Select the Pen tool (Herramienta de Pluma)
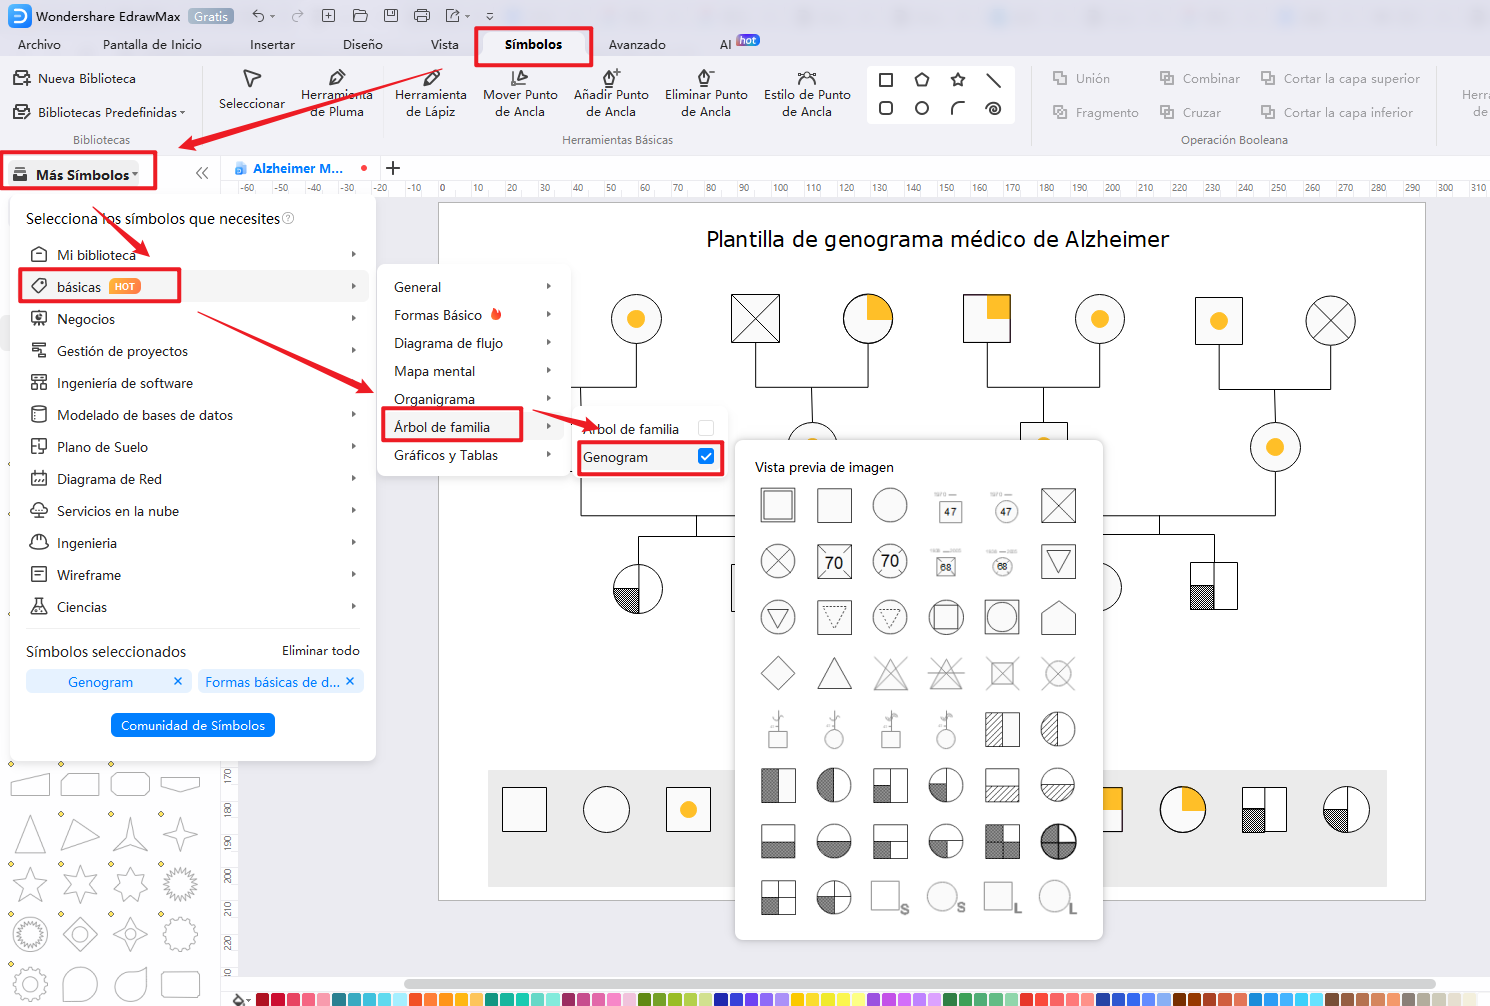 click(337, 93)
